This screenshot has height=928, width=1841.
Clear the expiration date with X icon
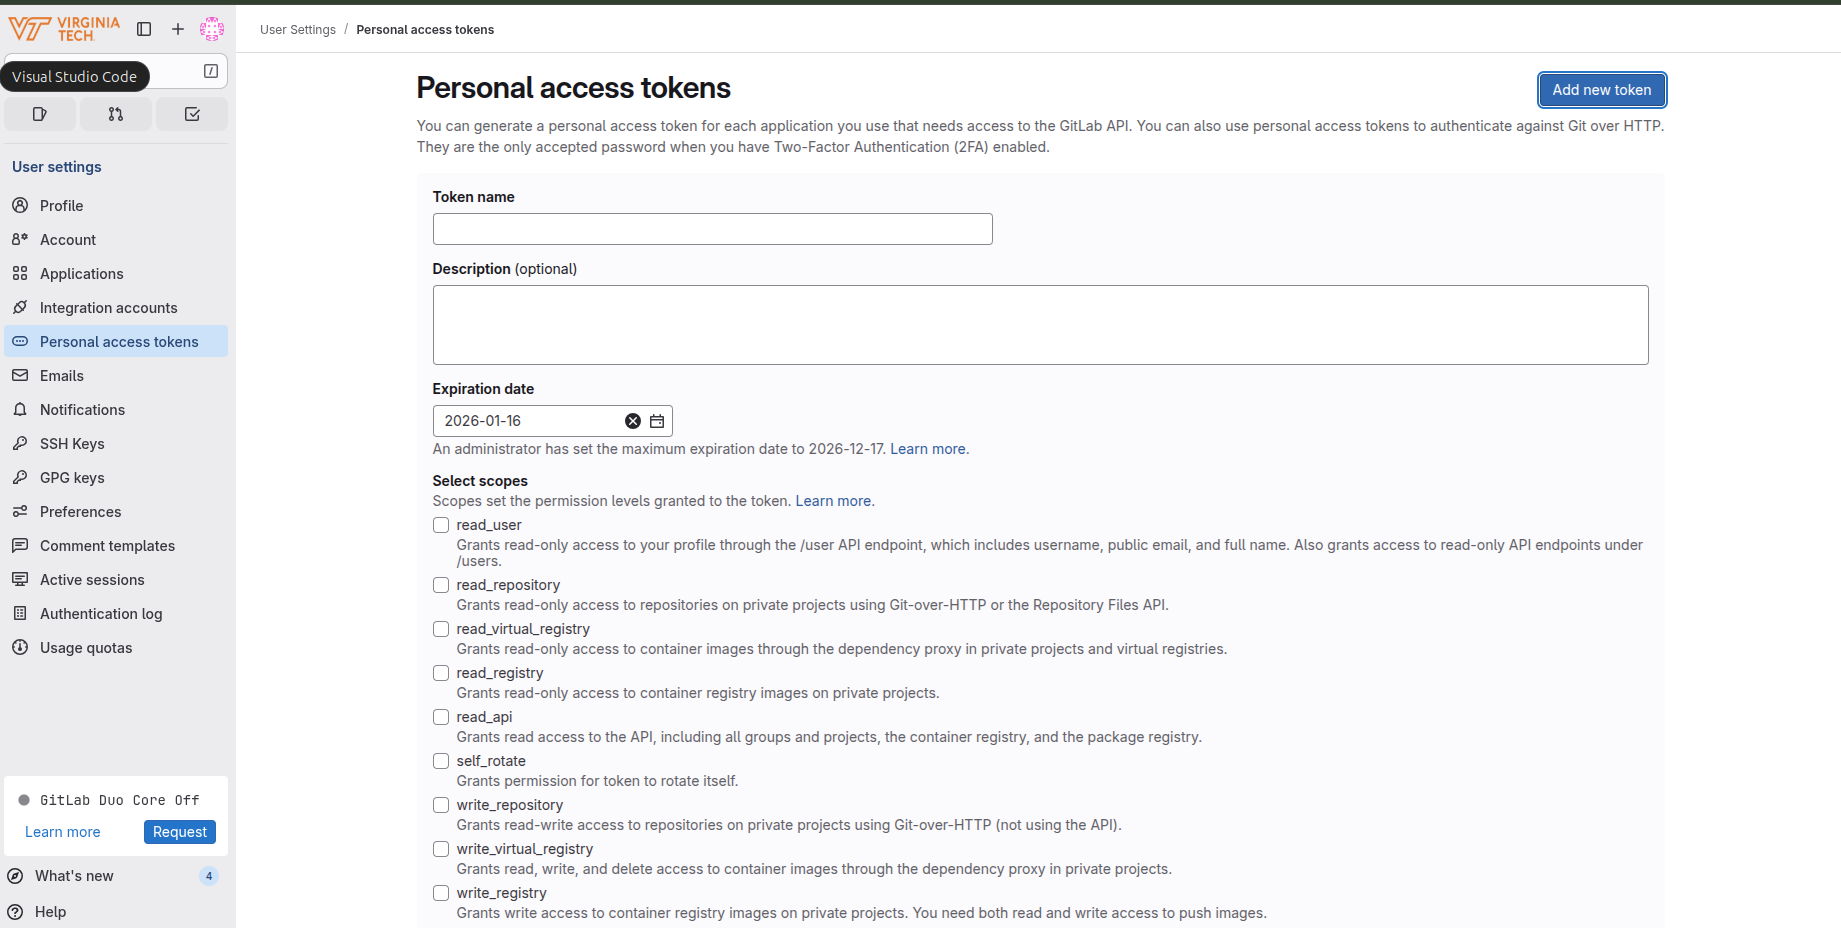[x=633, y=421]
